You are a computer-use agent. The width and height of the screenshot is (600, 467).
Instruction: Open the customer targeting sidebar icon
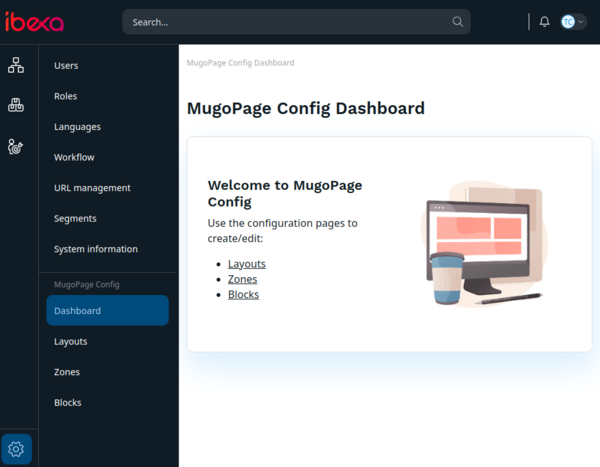click(16, 147)
